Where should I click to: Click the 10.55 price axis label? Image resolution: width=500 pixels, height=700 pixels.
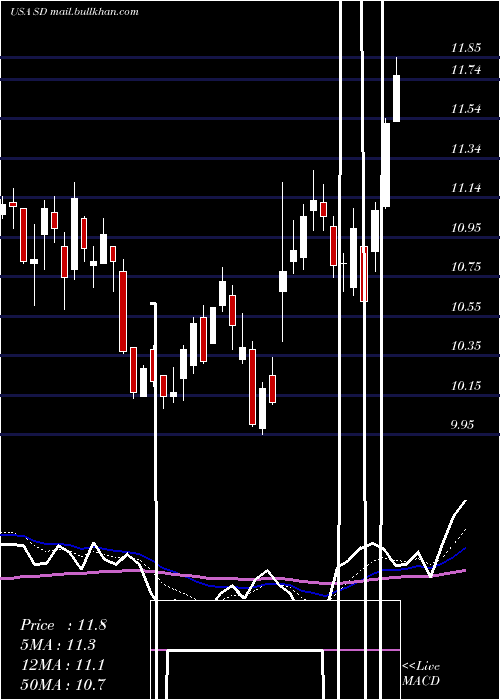tap(466, 307)
